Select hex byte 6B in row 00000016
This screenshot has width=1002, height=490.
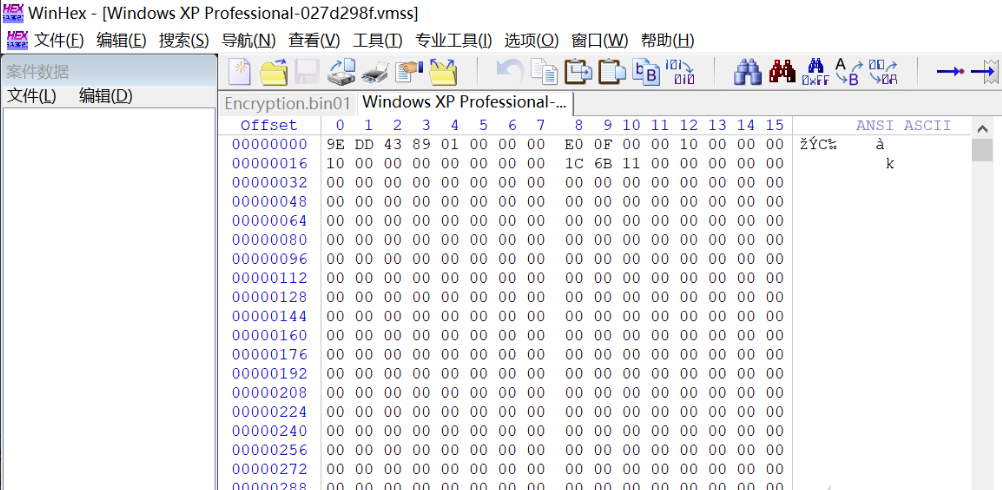pyautogui.click(x=603, y=164)
